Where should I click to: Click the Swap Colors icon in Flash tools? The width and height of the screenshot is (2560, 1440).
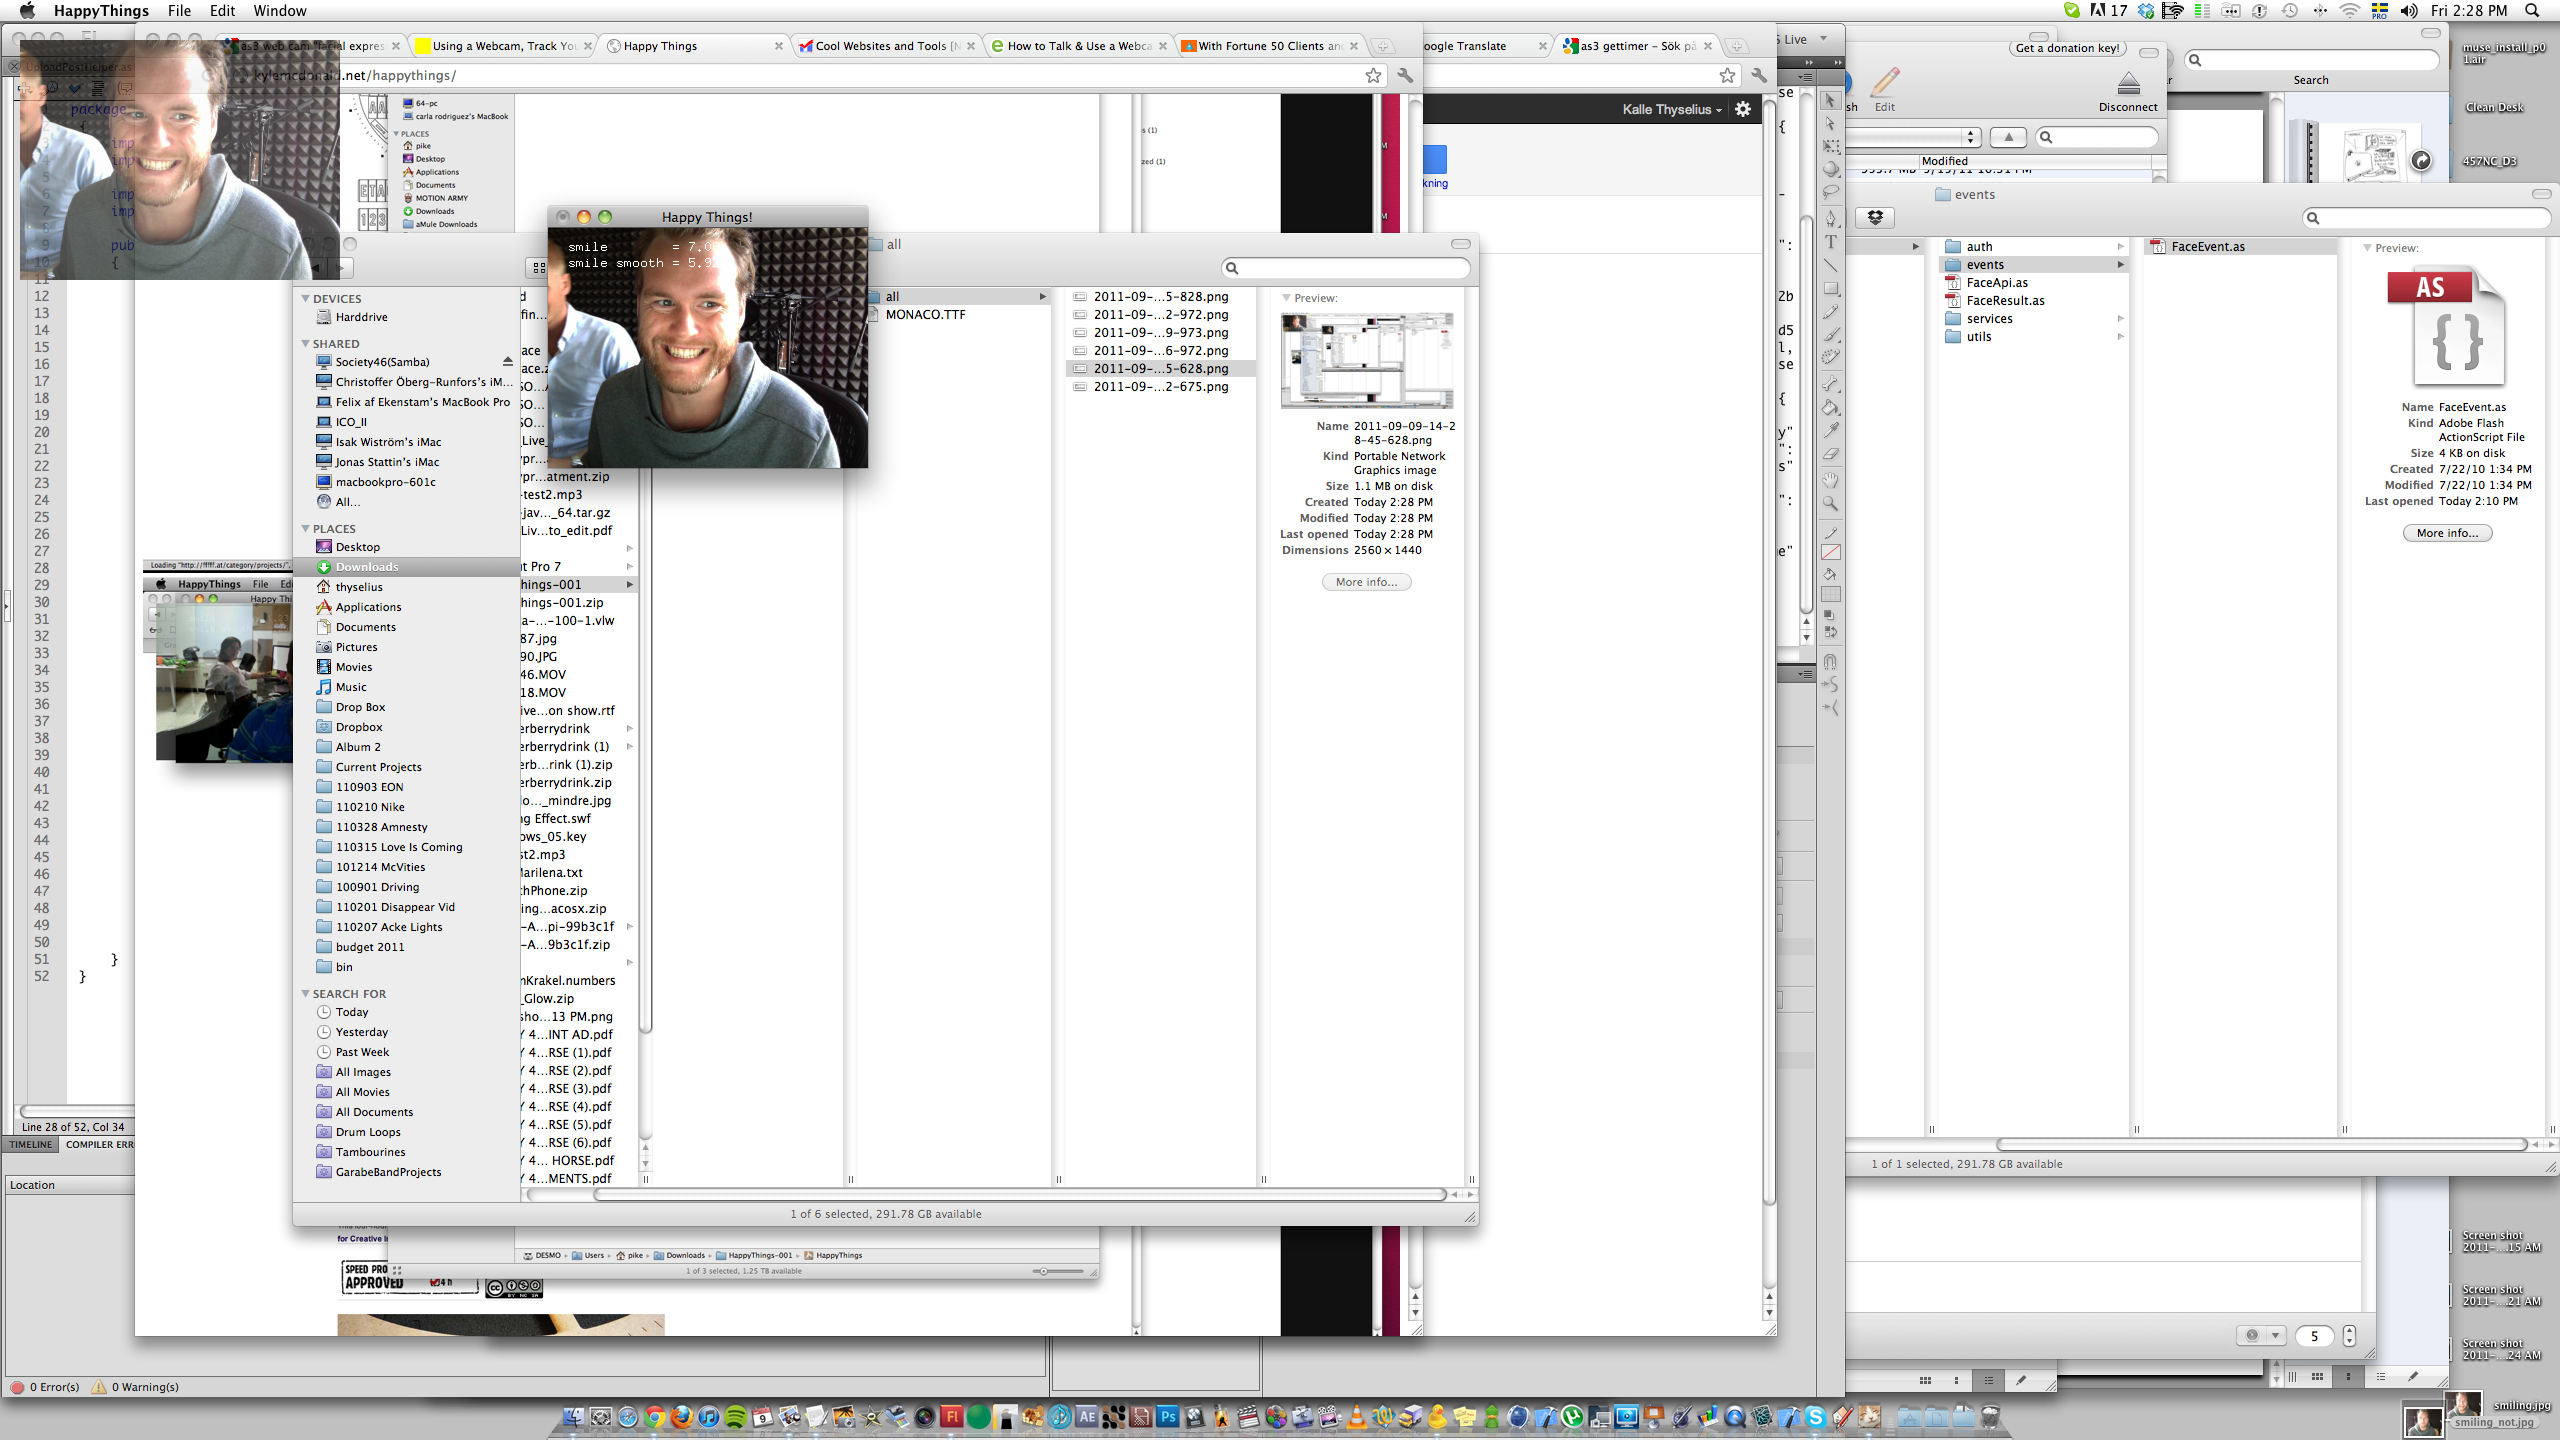point(1830,632)
